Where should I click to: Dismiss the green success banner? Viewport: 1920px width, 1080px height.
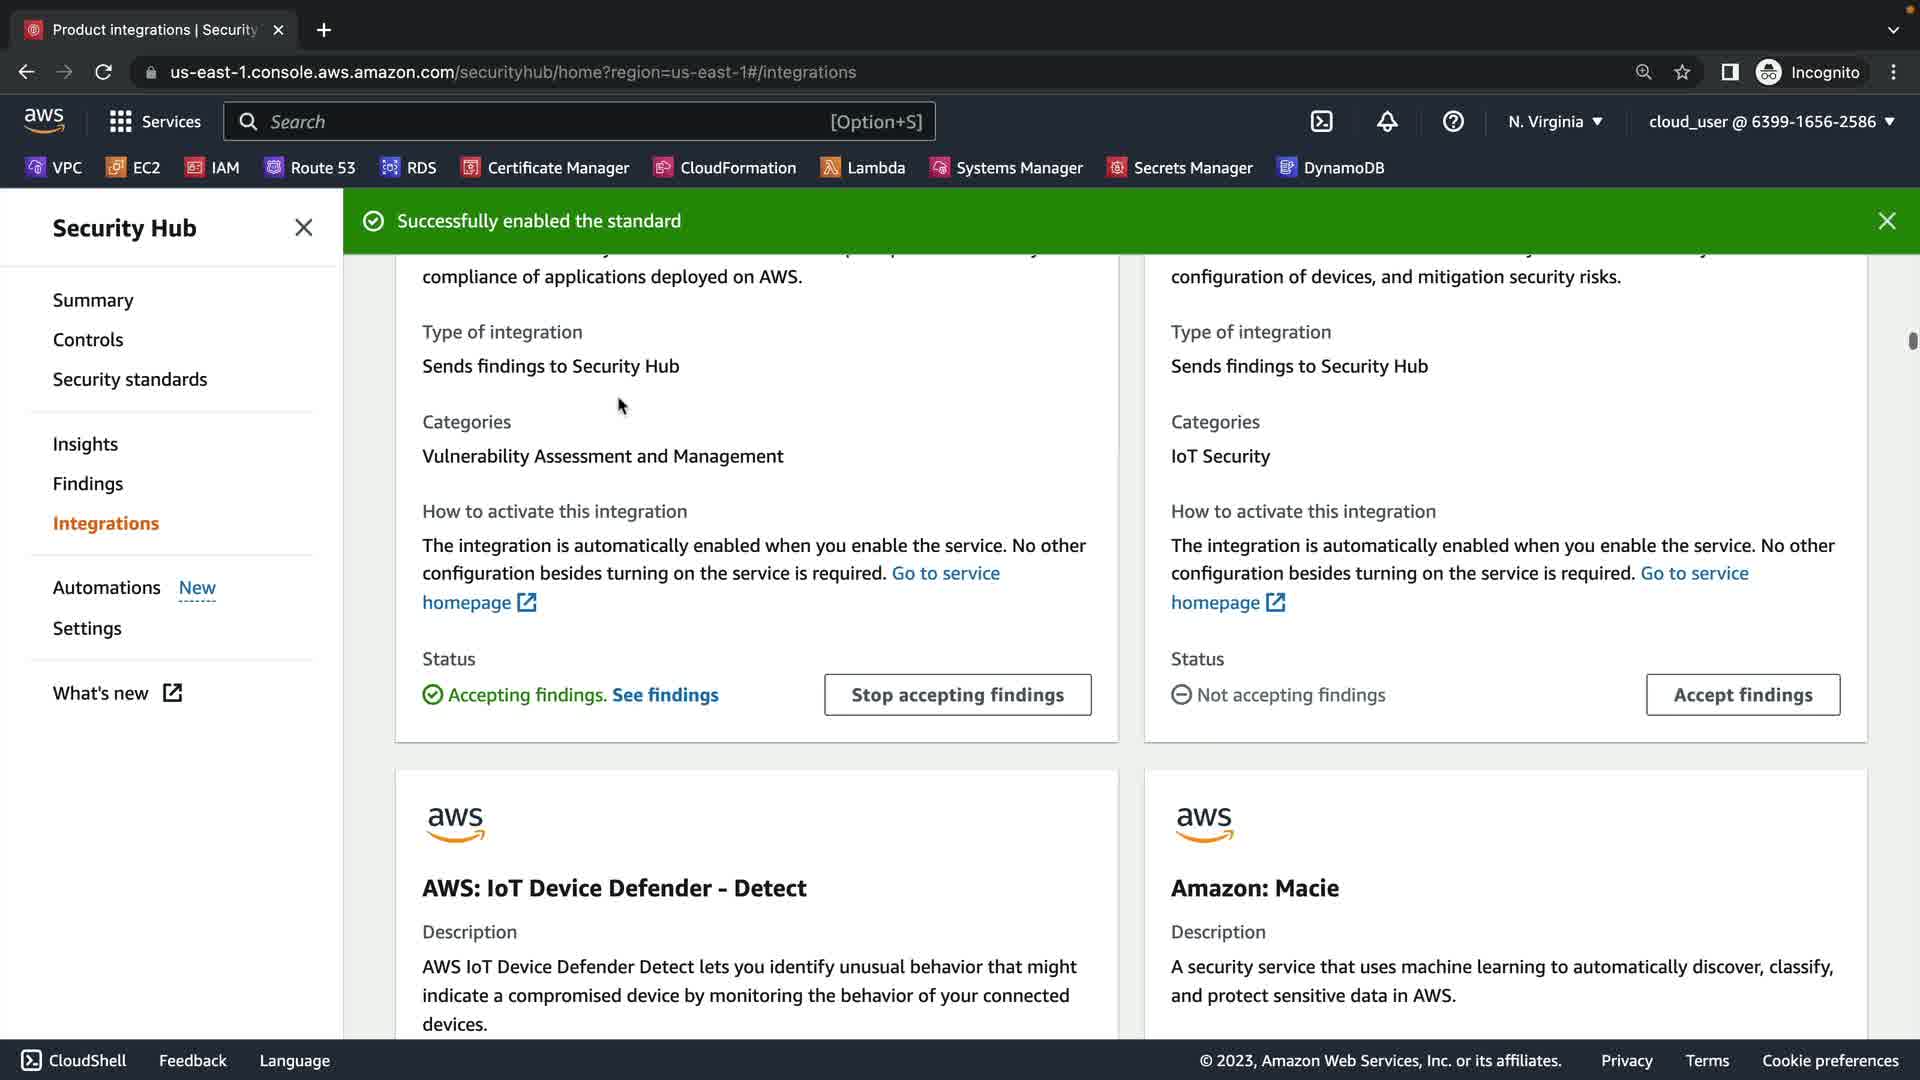[1886, 221]
